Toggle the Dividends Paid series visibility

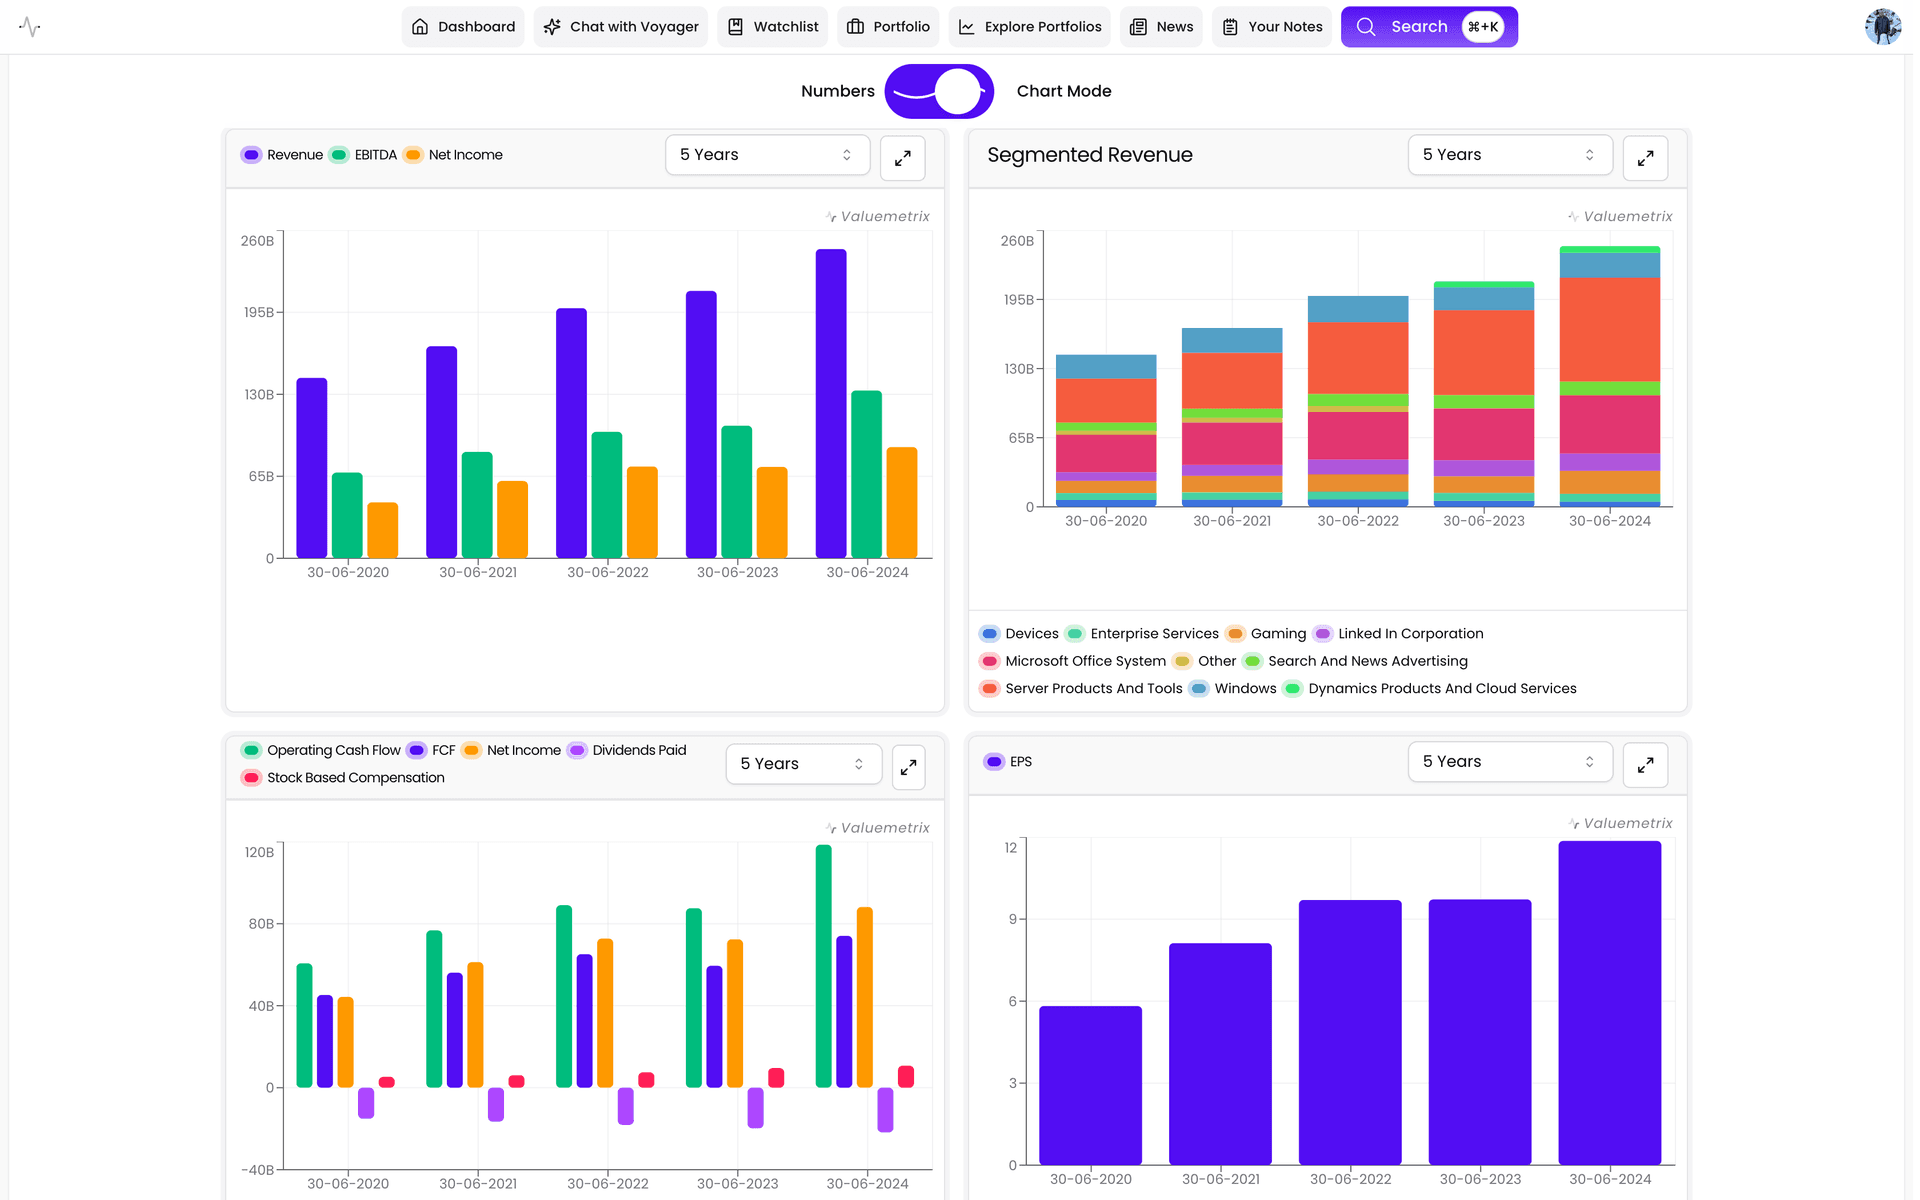[627, 750]
